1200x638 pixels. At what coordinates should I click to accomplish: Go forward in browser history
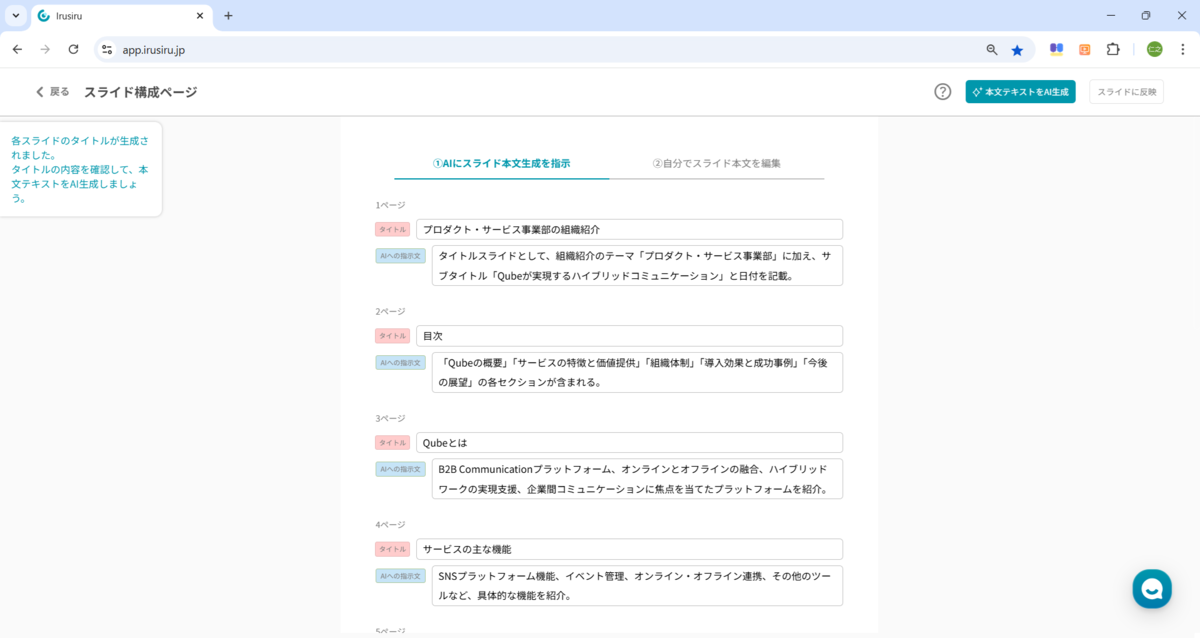tap(45, 49)
